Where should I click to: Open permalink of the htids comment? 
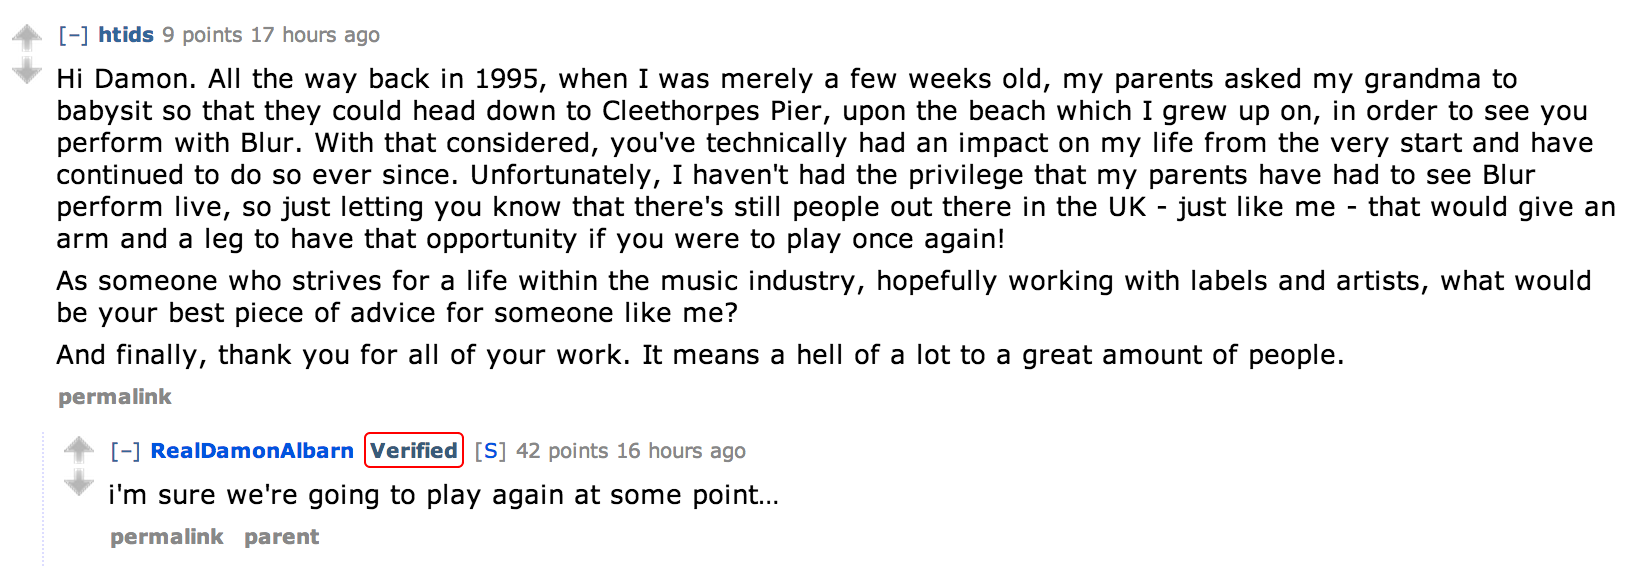pyautogui.click(x=115, y=397)
